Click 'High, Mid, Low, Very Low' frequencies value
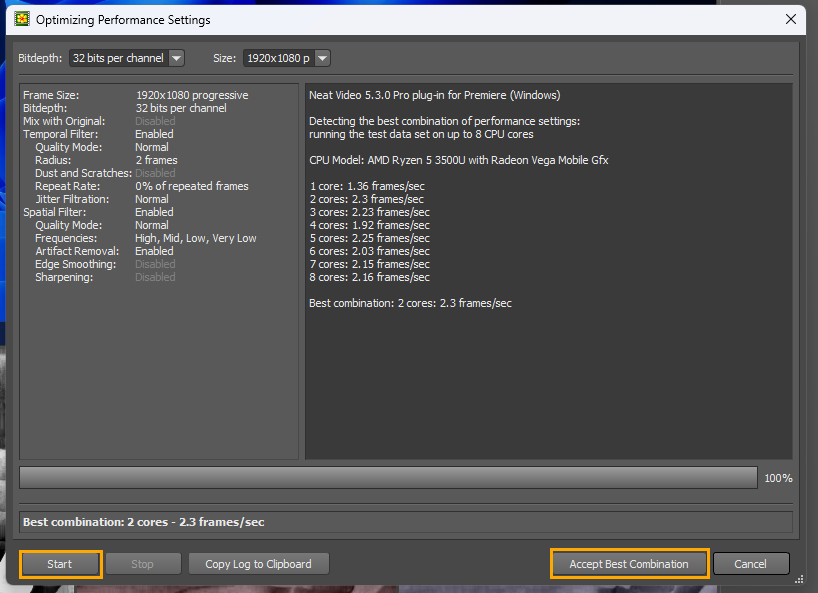This screenshot has width=818, height=593. pos(196,238)
